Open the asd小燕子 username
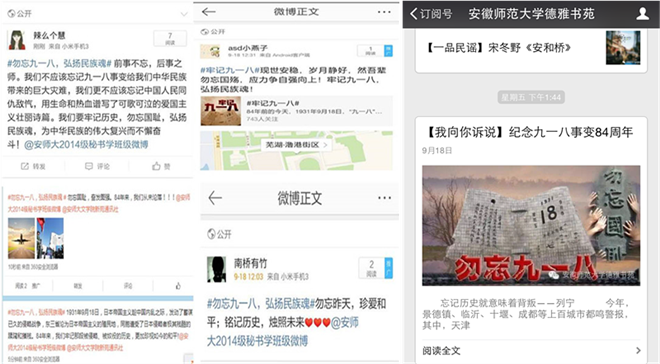Screen dimensions: 660x364 click(248, 48)
